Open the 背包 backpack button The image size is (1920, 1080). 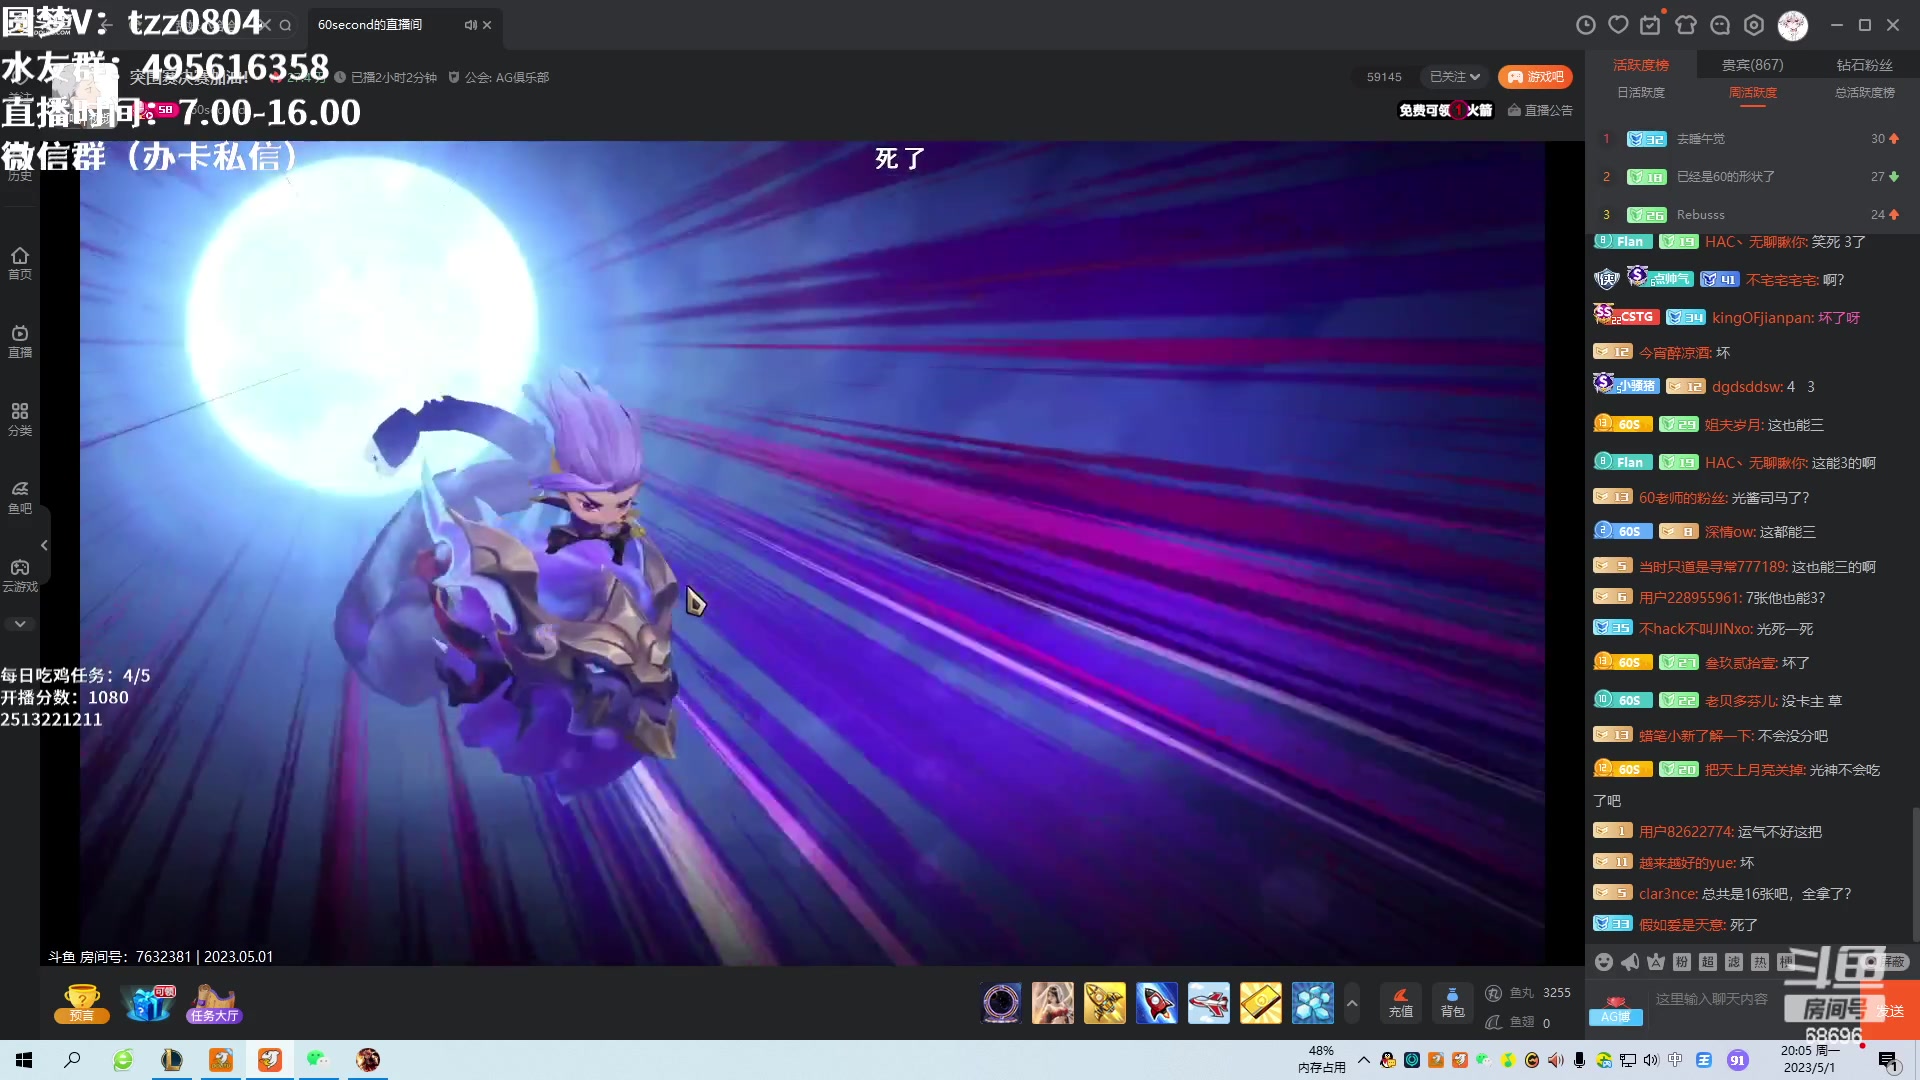point(1452,1003)
